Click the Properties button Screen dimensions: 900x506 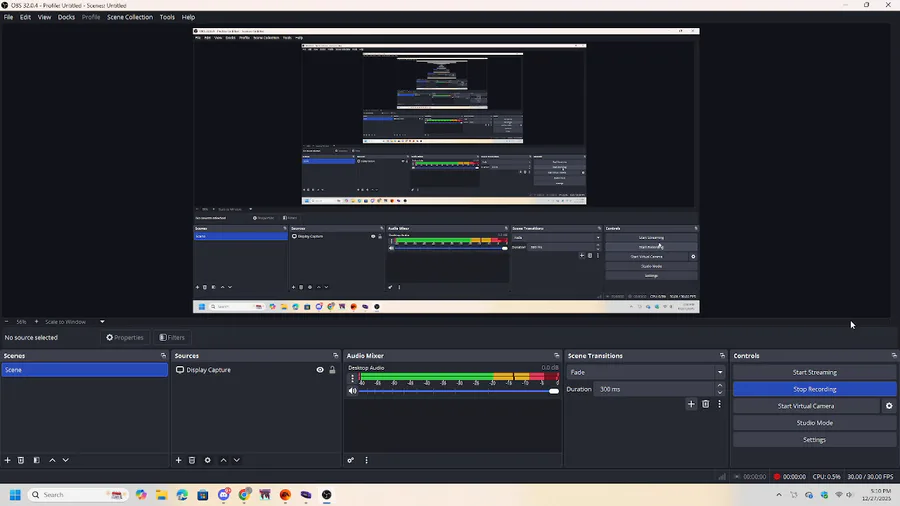point(125,337)
